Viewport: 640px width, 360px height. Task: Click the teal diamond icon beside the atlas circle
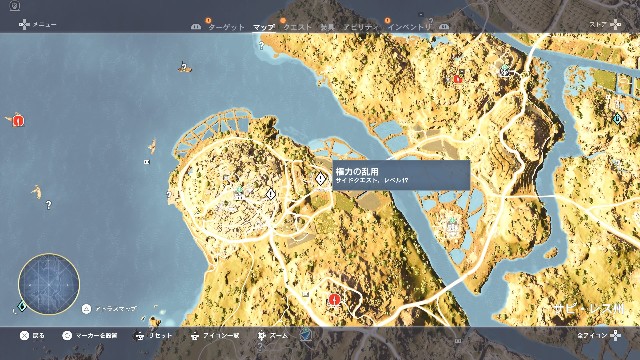point(22,306)
